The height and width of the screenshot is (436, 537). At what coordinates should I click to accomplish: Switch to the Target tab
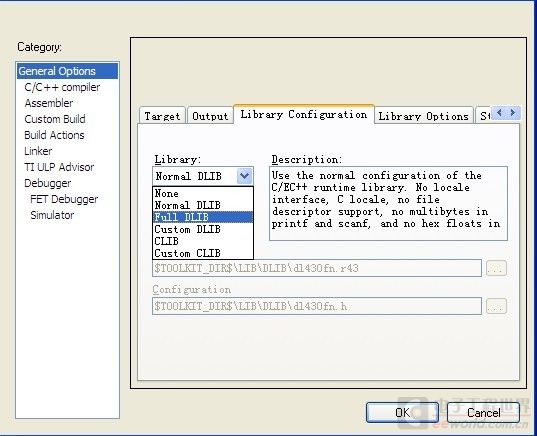click(162, 116)
